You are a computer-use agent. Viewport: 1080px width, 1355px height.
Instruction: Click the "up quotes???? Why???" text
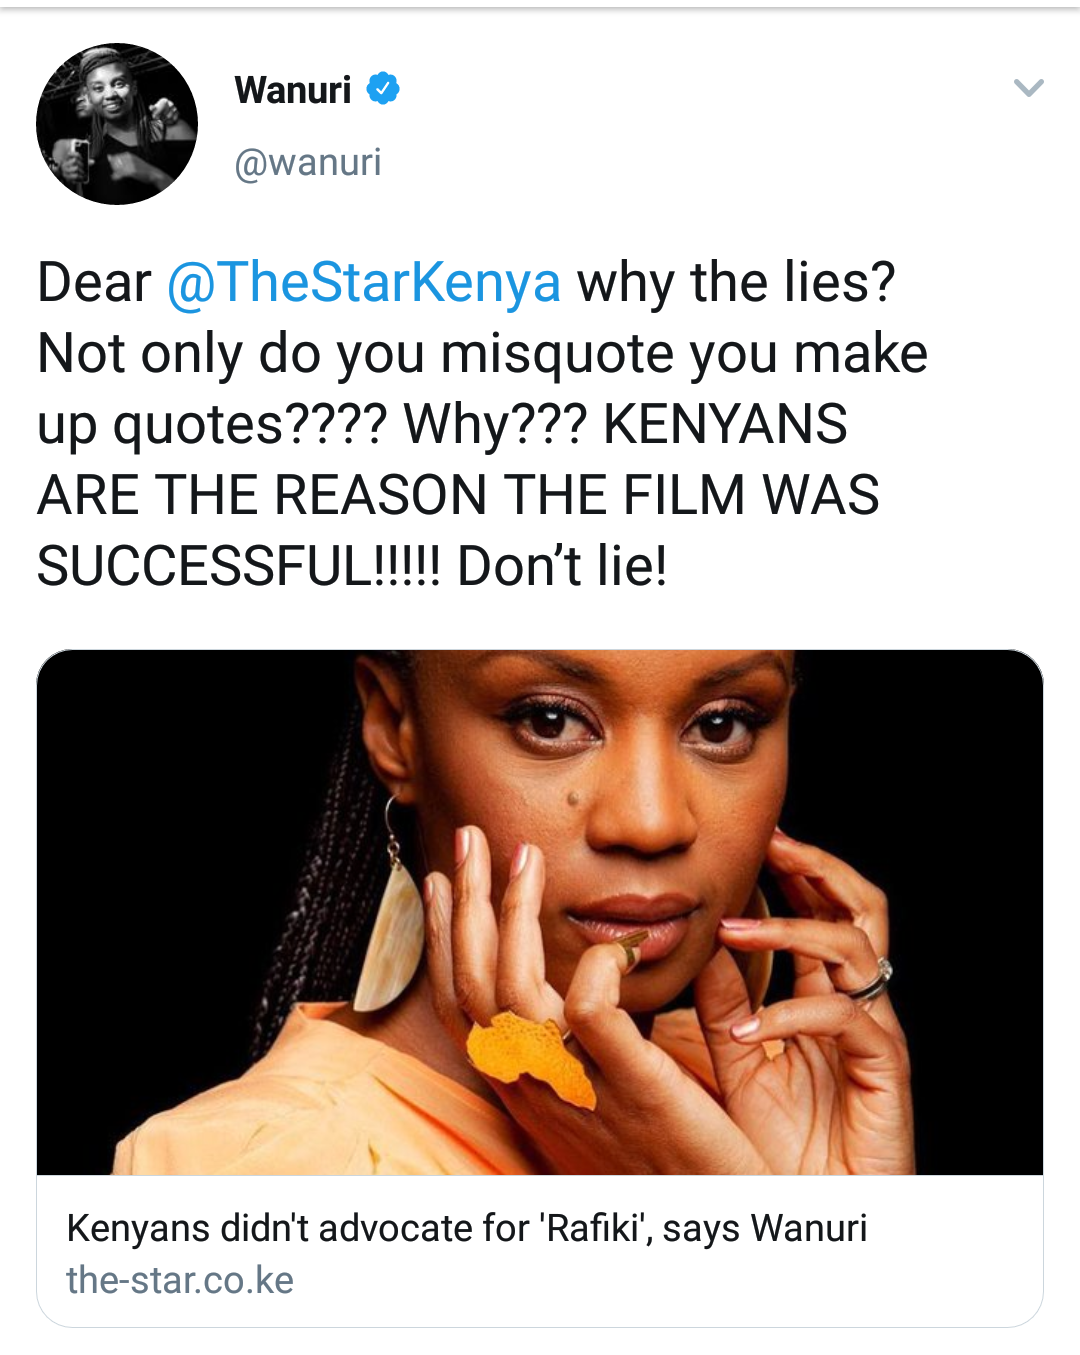(312, 425)
